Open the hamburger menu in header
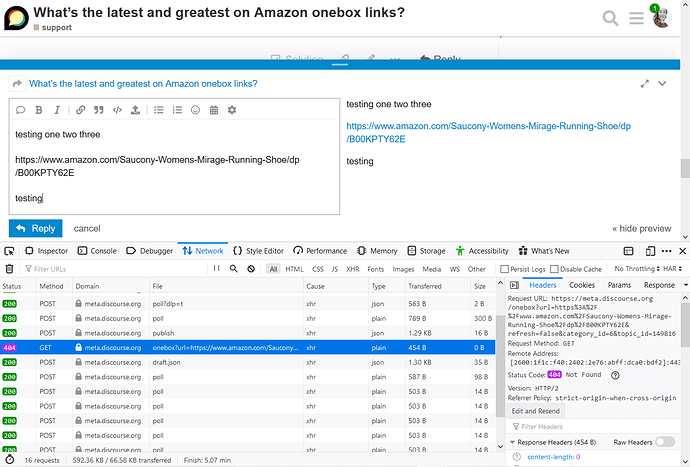 coord(636,18)
